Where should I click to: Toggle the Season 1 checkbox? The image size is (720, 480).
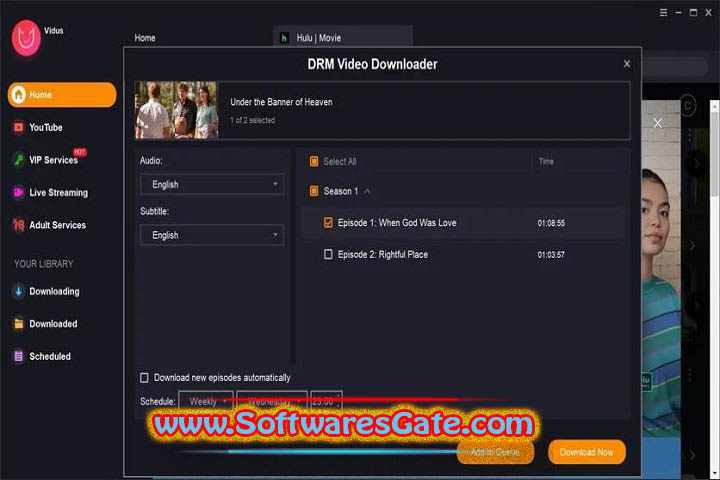314,191
